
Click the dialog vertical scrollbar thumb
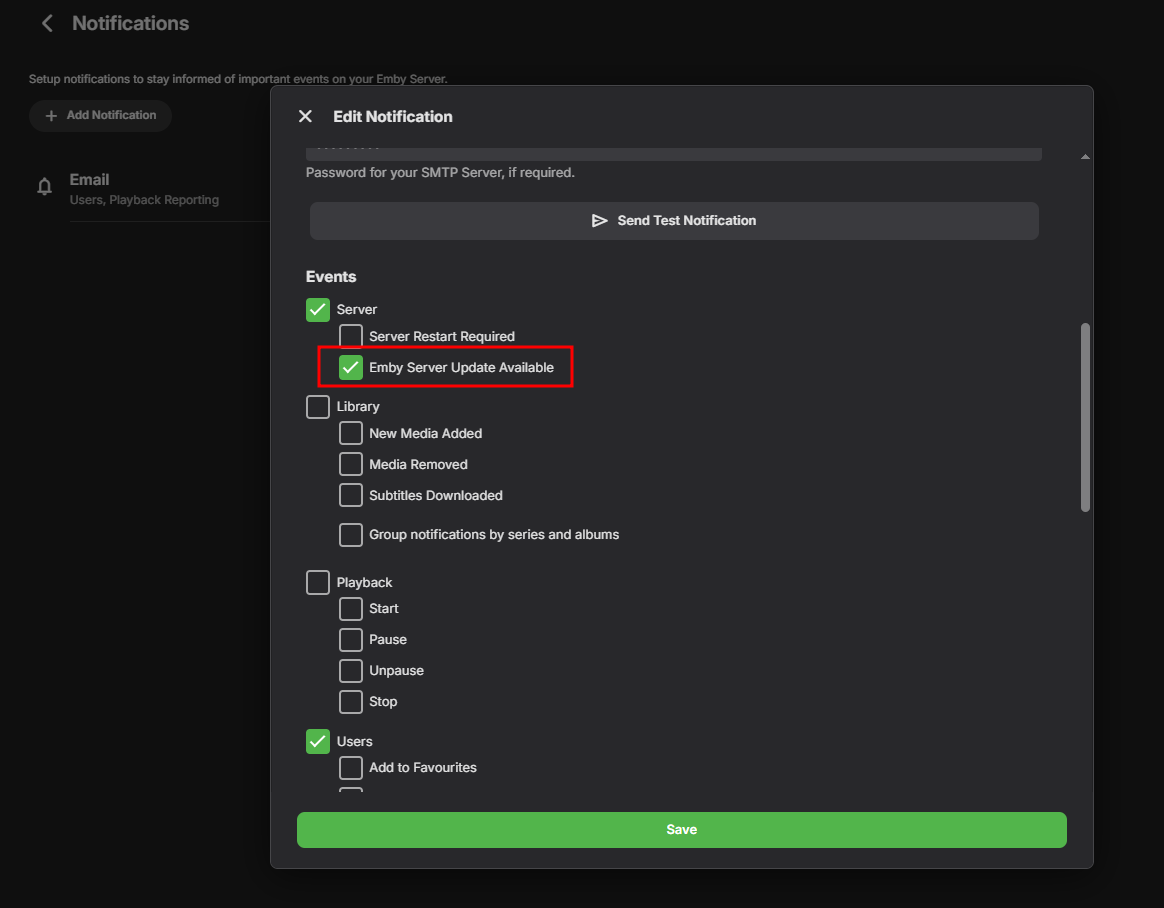click(1085, 416)
